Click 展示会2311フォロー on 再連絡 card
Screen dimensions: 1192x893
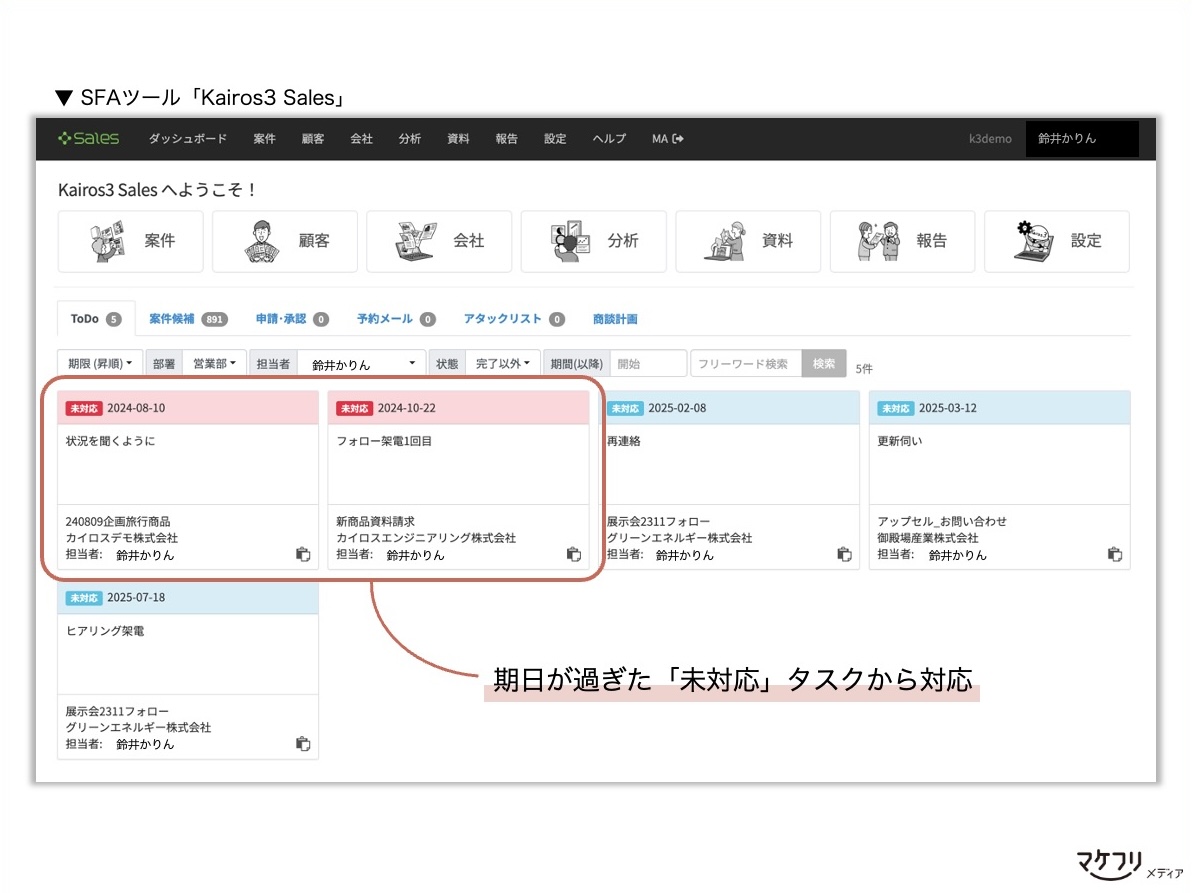click(x=658, y=521)
